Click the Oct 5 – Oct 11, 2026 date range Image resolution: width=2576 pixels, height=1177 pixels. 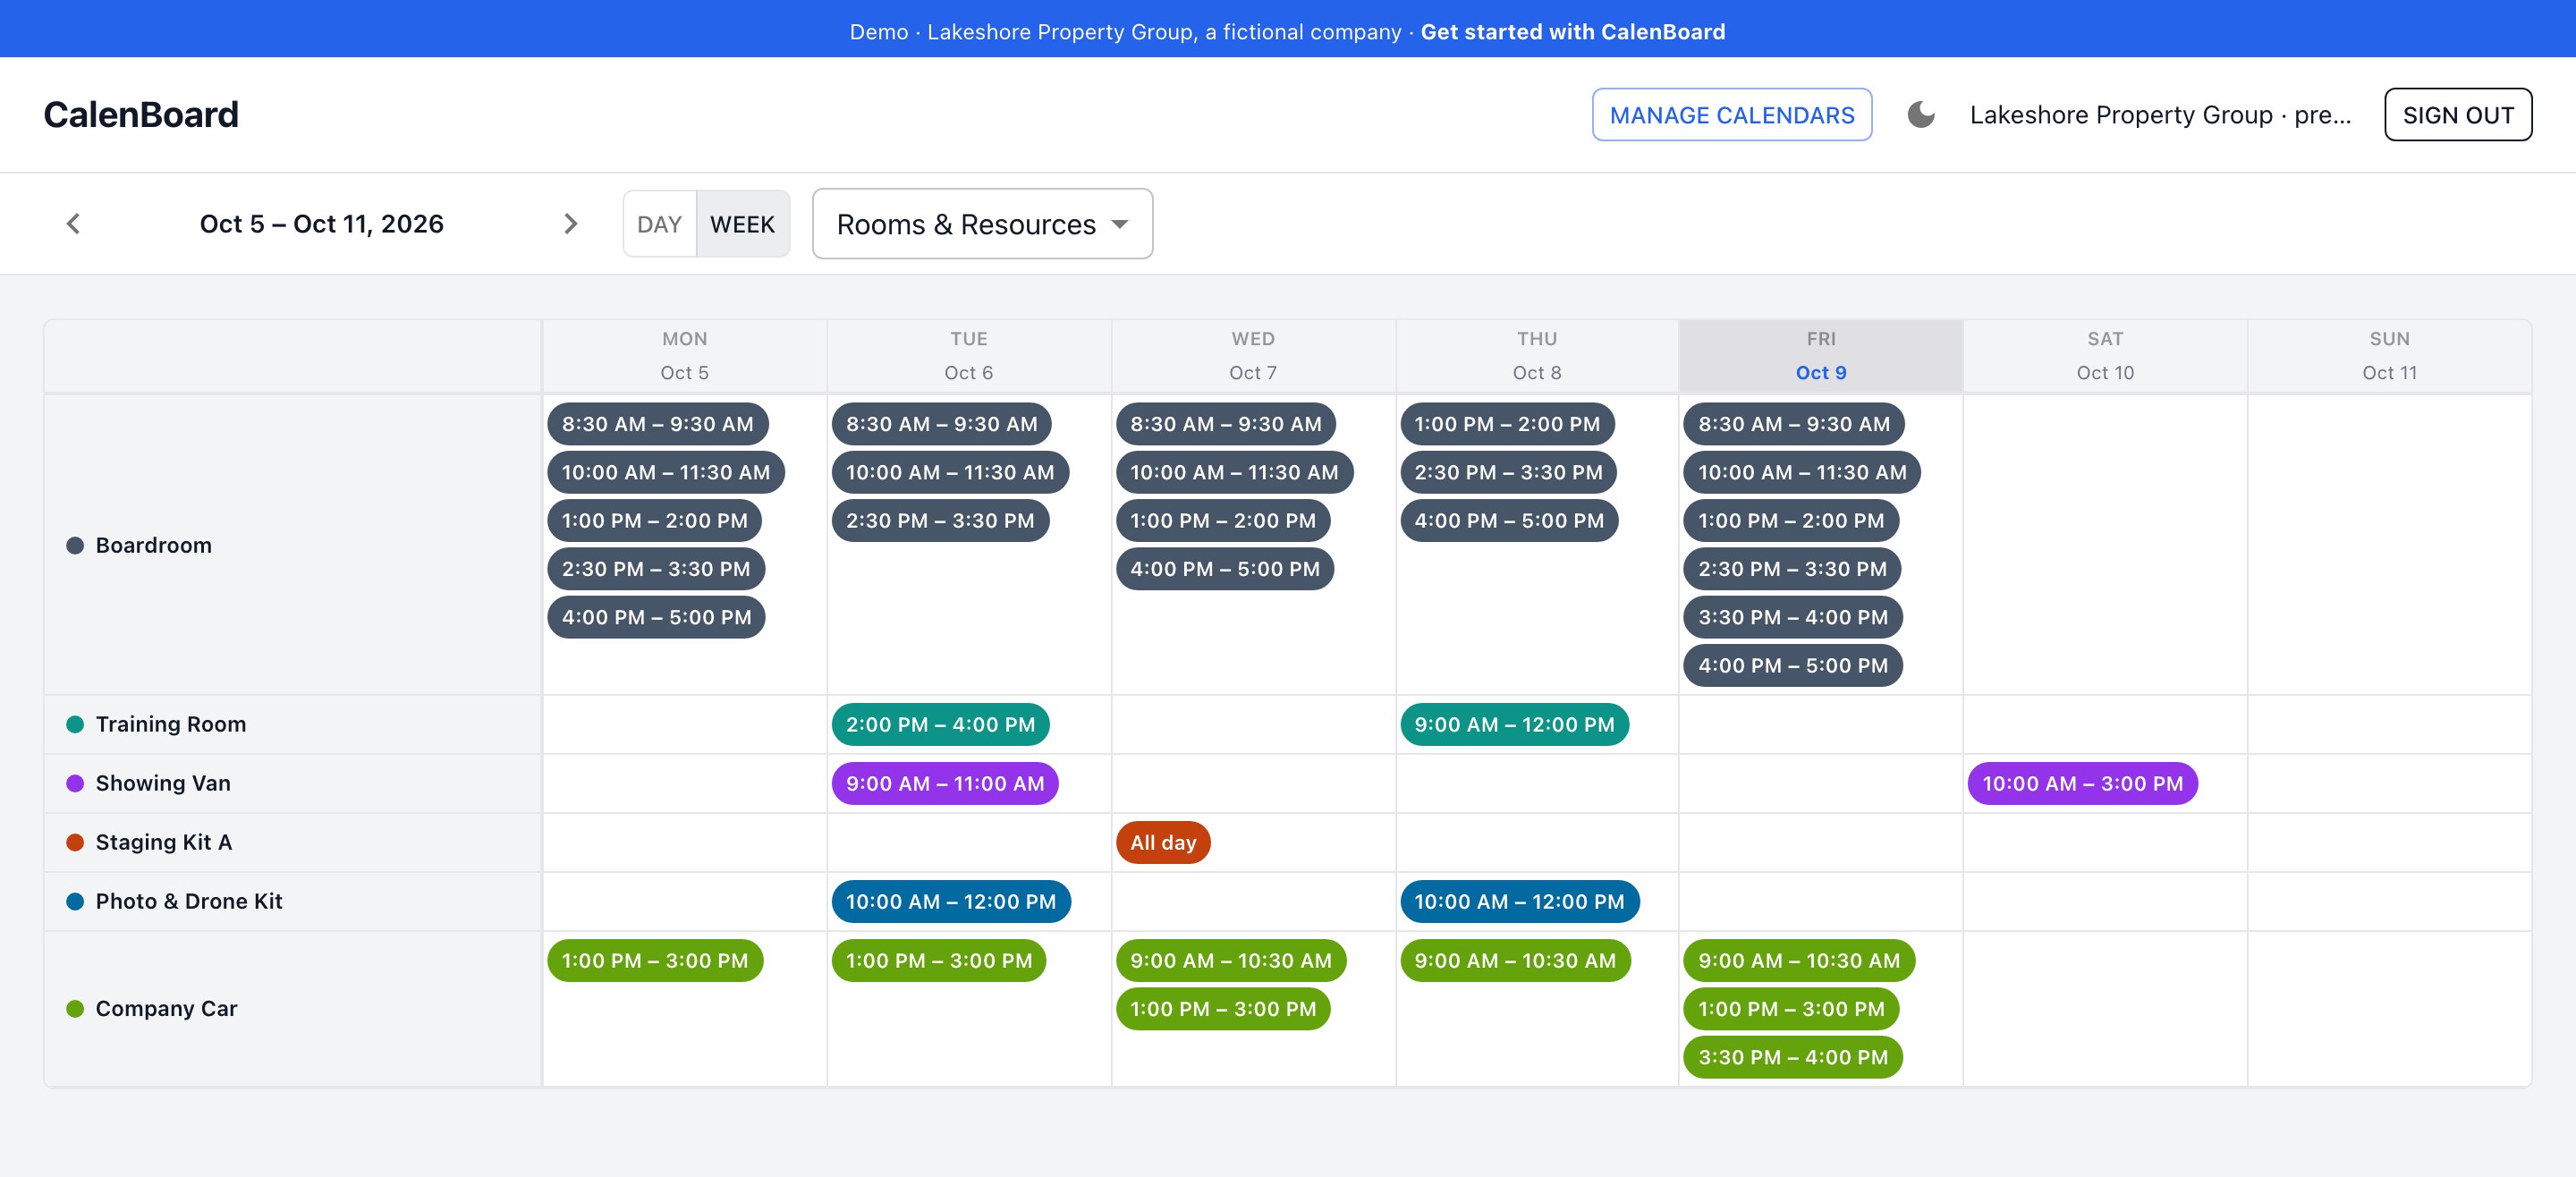click(x=322, y=224)
